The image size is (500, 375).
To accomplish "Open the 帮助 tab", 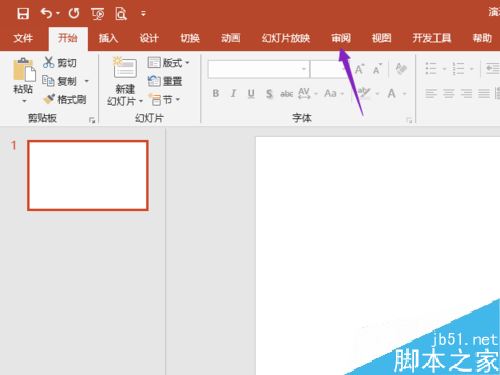I will click(482, 38).
